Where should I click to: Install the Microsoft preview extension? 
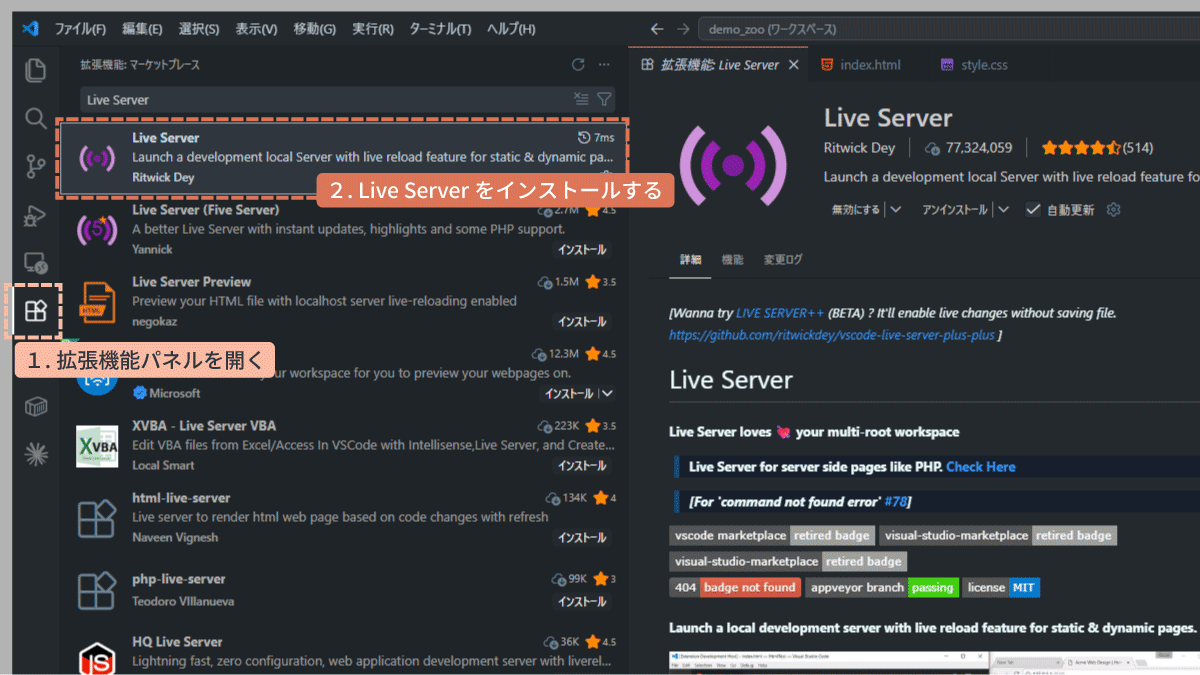570,393
